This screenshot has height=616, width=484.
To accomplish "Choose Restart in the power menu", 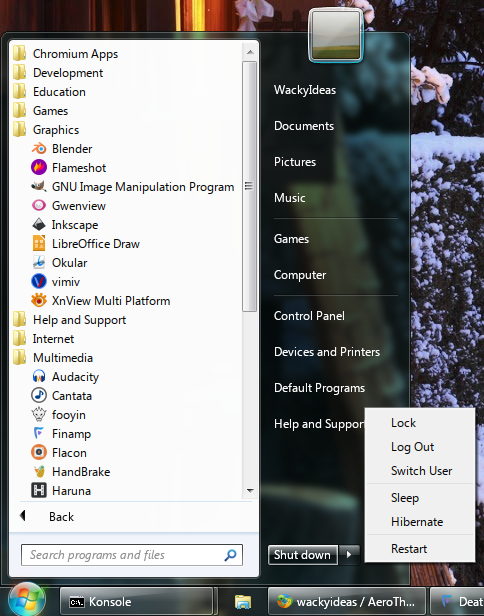I will (420, 548).
